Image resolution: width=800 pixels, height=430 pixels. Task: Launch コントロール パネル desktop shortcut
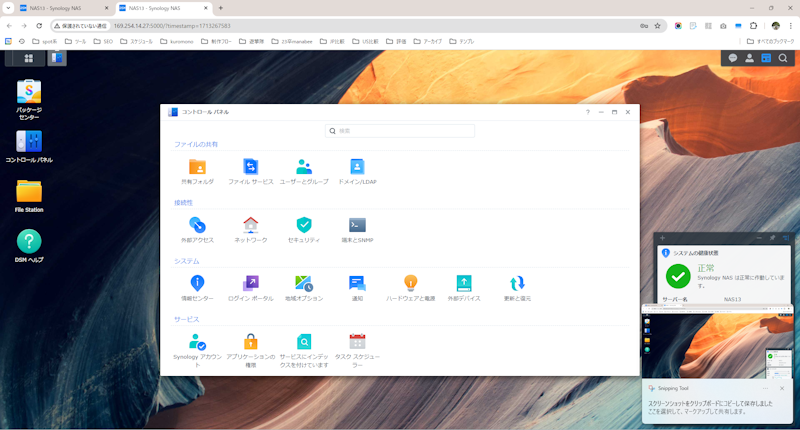point(29,147)
